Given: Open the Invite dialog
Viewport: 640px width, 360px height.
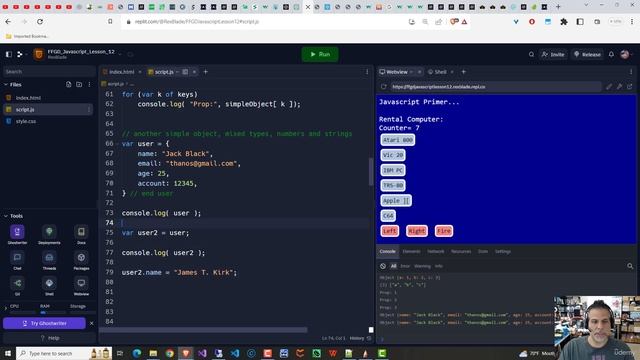Looking at the screenshot, I should click(x=553, y=54).
